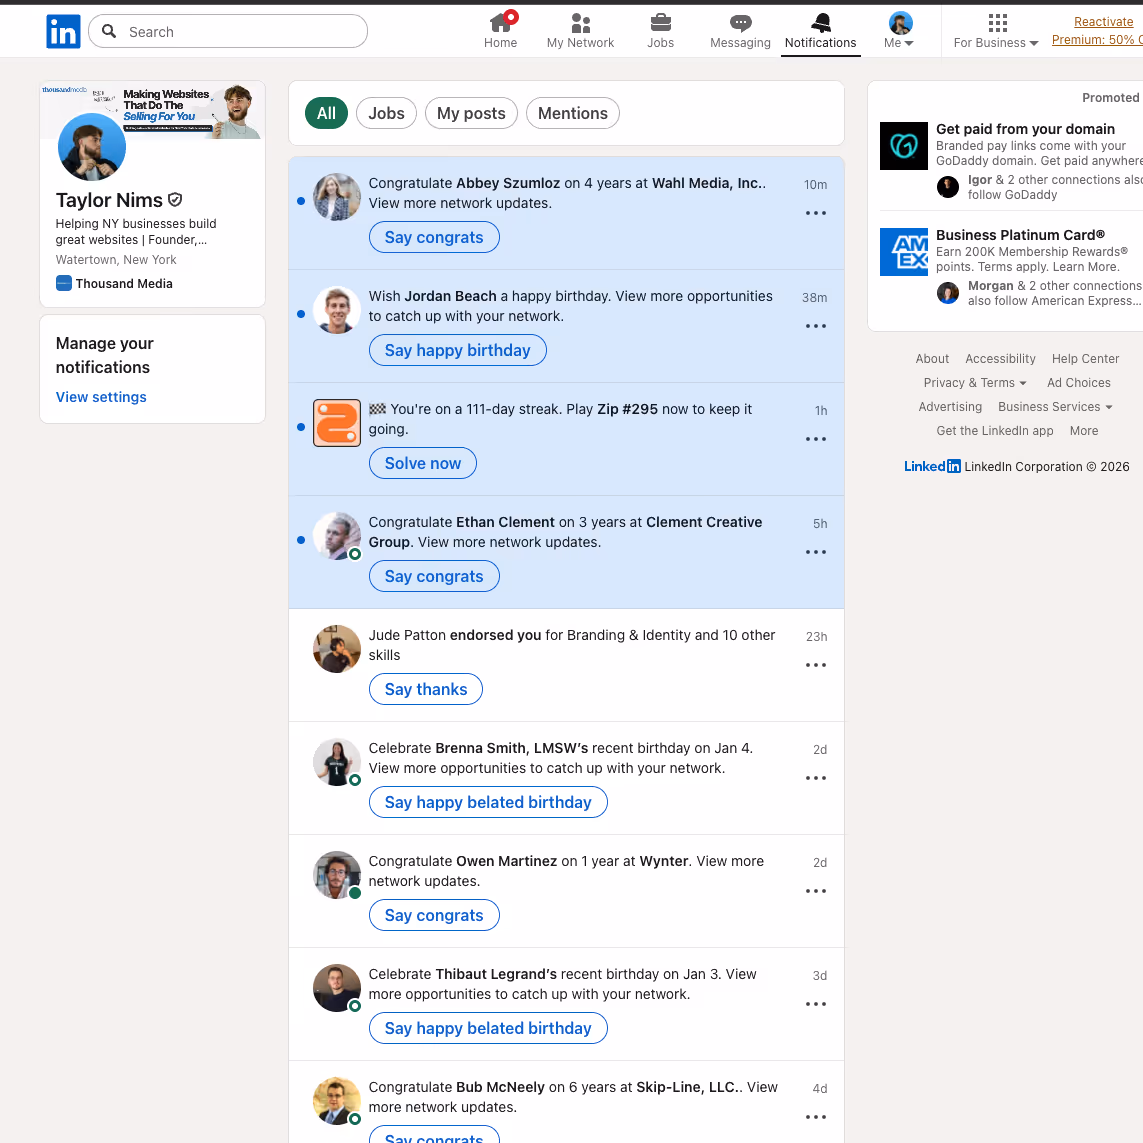Click View settings link
This screenshot has width=1143, height=1143.
(101, 397)
